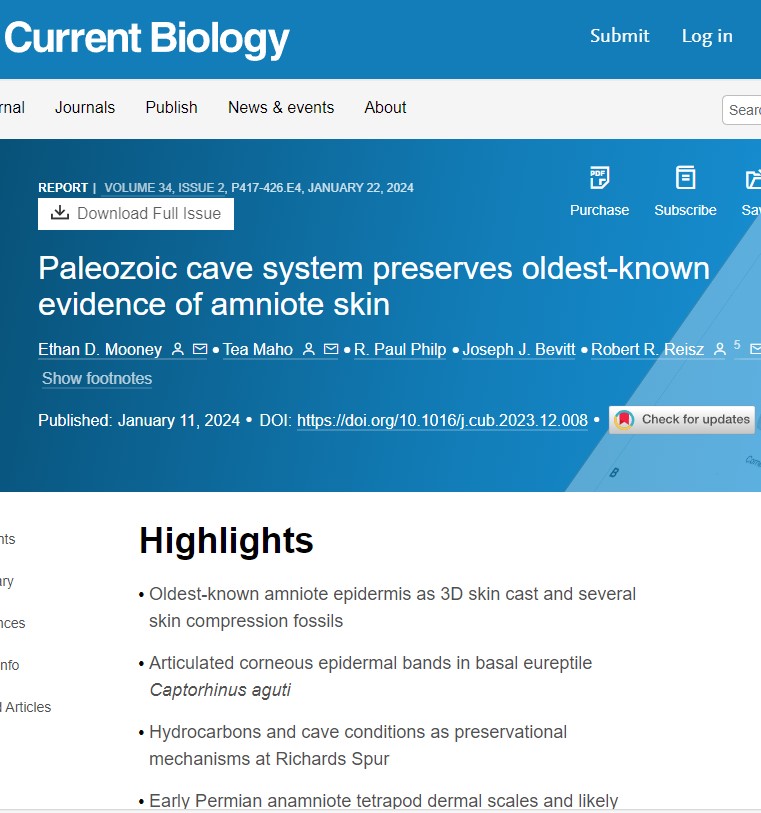This screenshot has width=761, height=813.
Task: Open the Publish menu
Action: [x=171, y=108]
